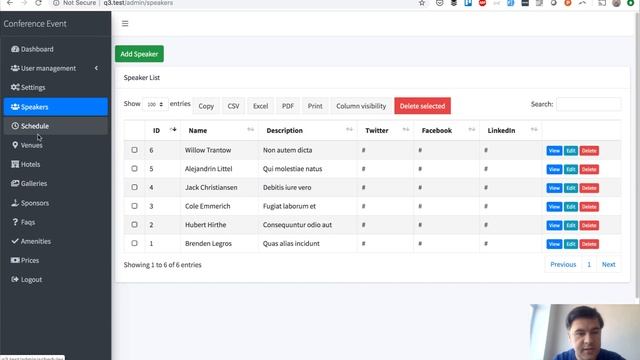
Task: Click the Dashboard gauge icon
Action: (x=15, y=49)
